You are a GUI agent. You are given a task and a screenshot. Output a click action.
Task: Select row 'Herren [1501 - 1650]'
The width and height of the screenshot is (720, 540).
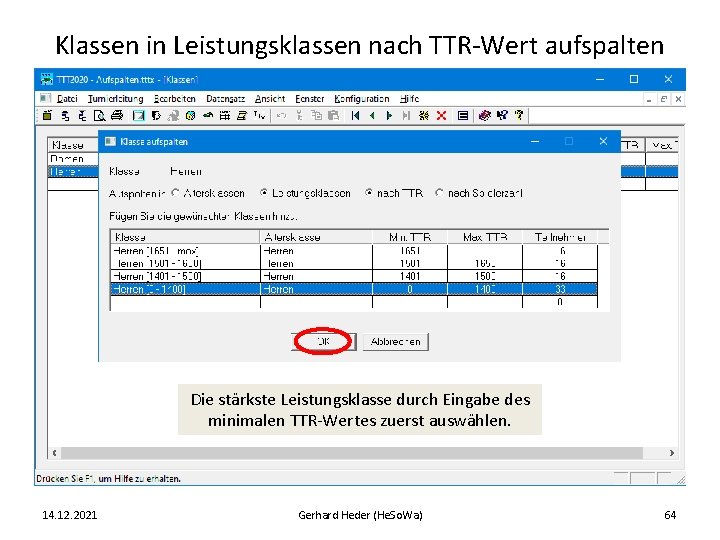pyautogui.click(x=354, y=264)
